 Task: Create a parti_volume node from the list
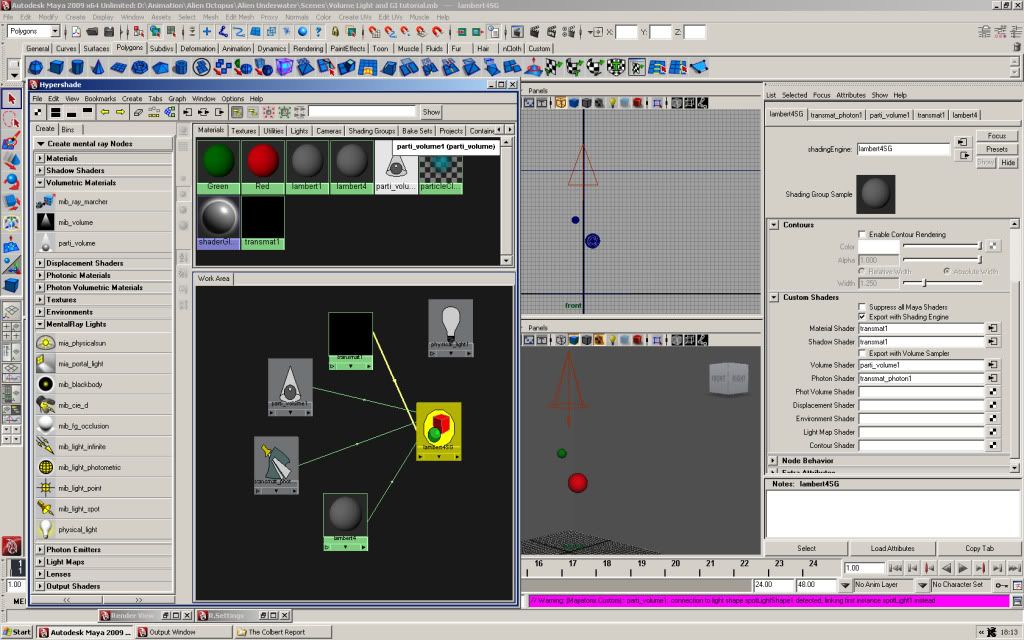point(46,243)
